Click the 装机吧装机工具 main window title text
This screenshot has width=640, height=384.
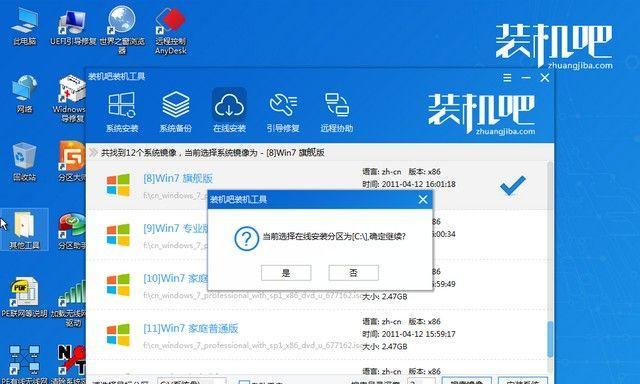point(117,76)
